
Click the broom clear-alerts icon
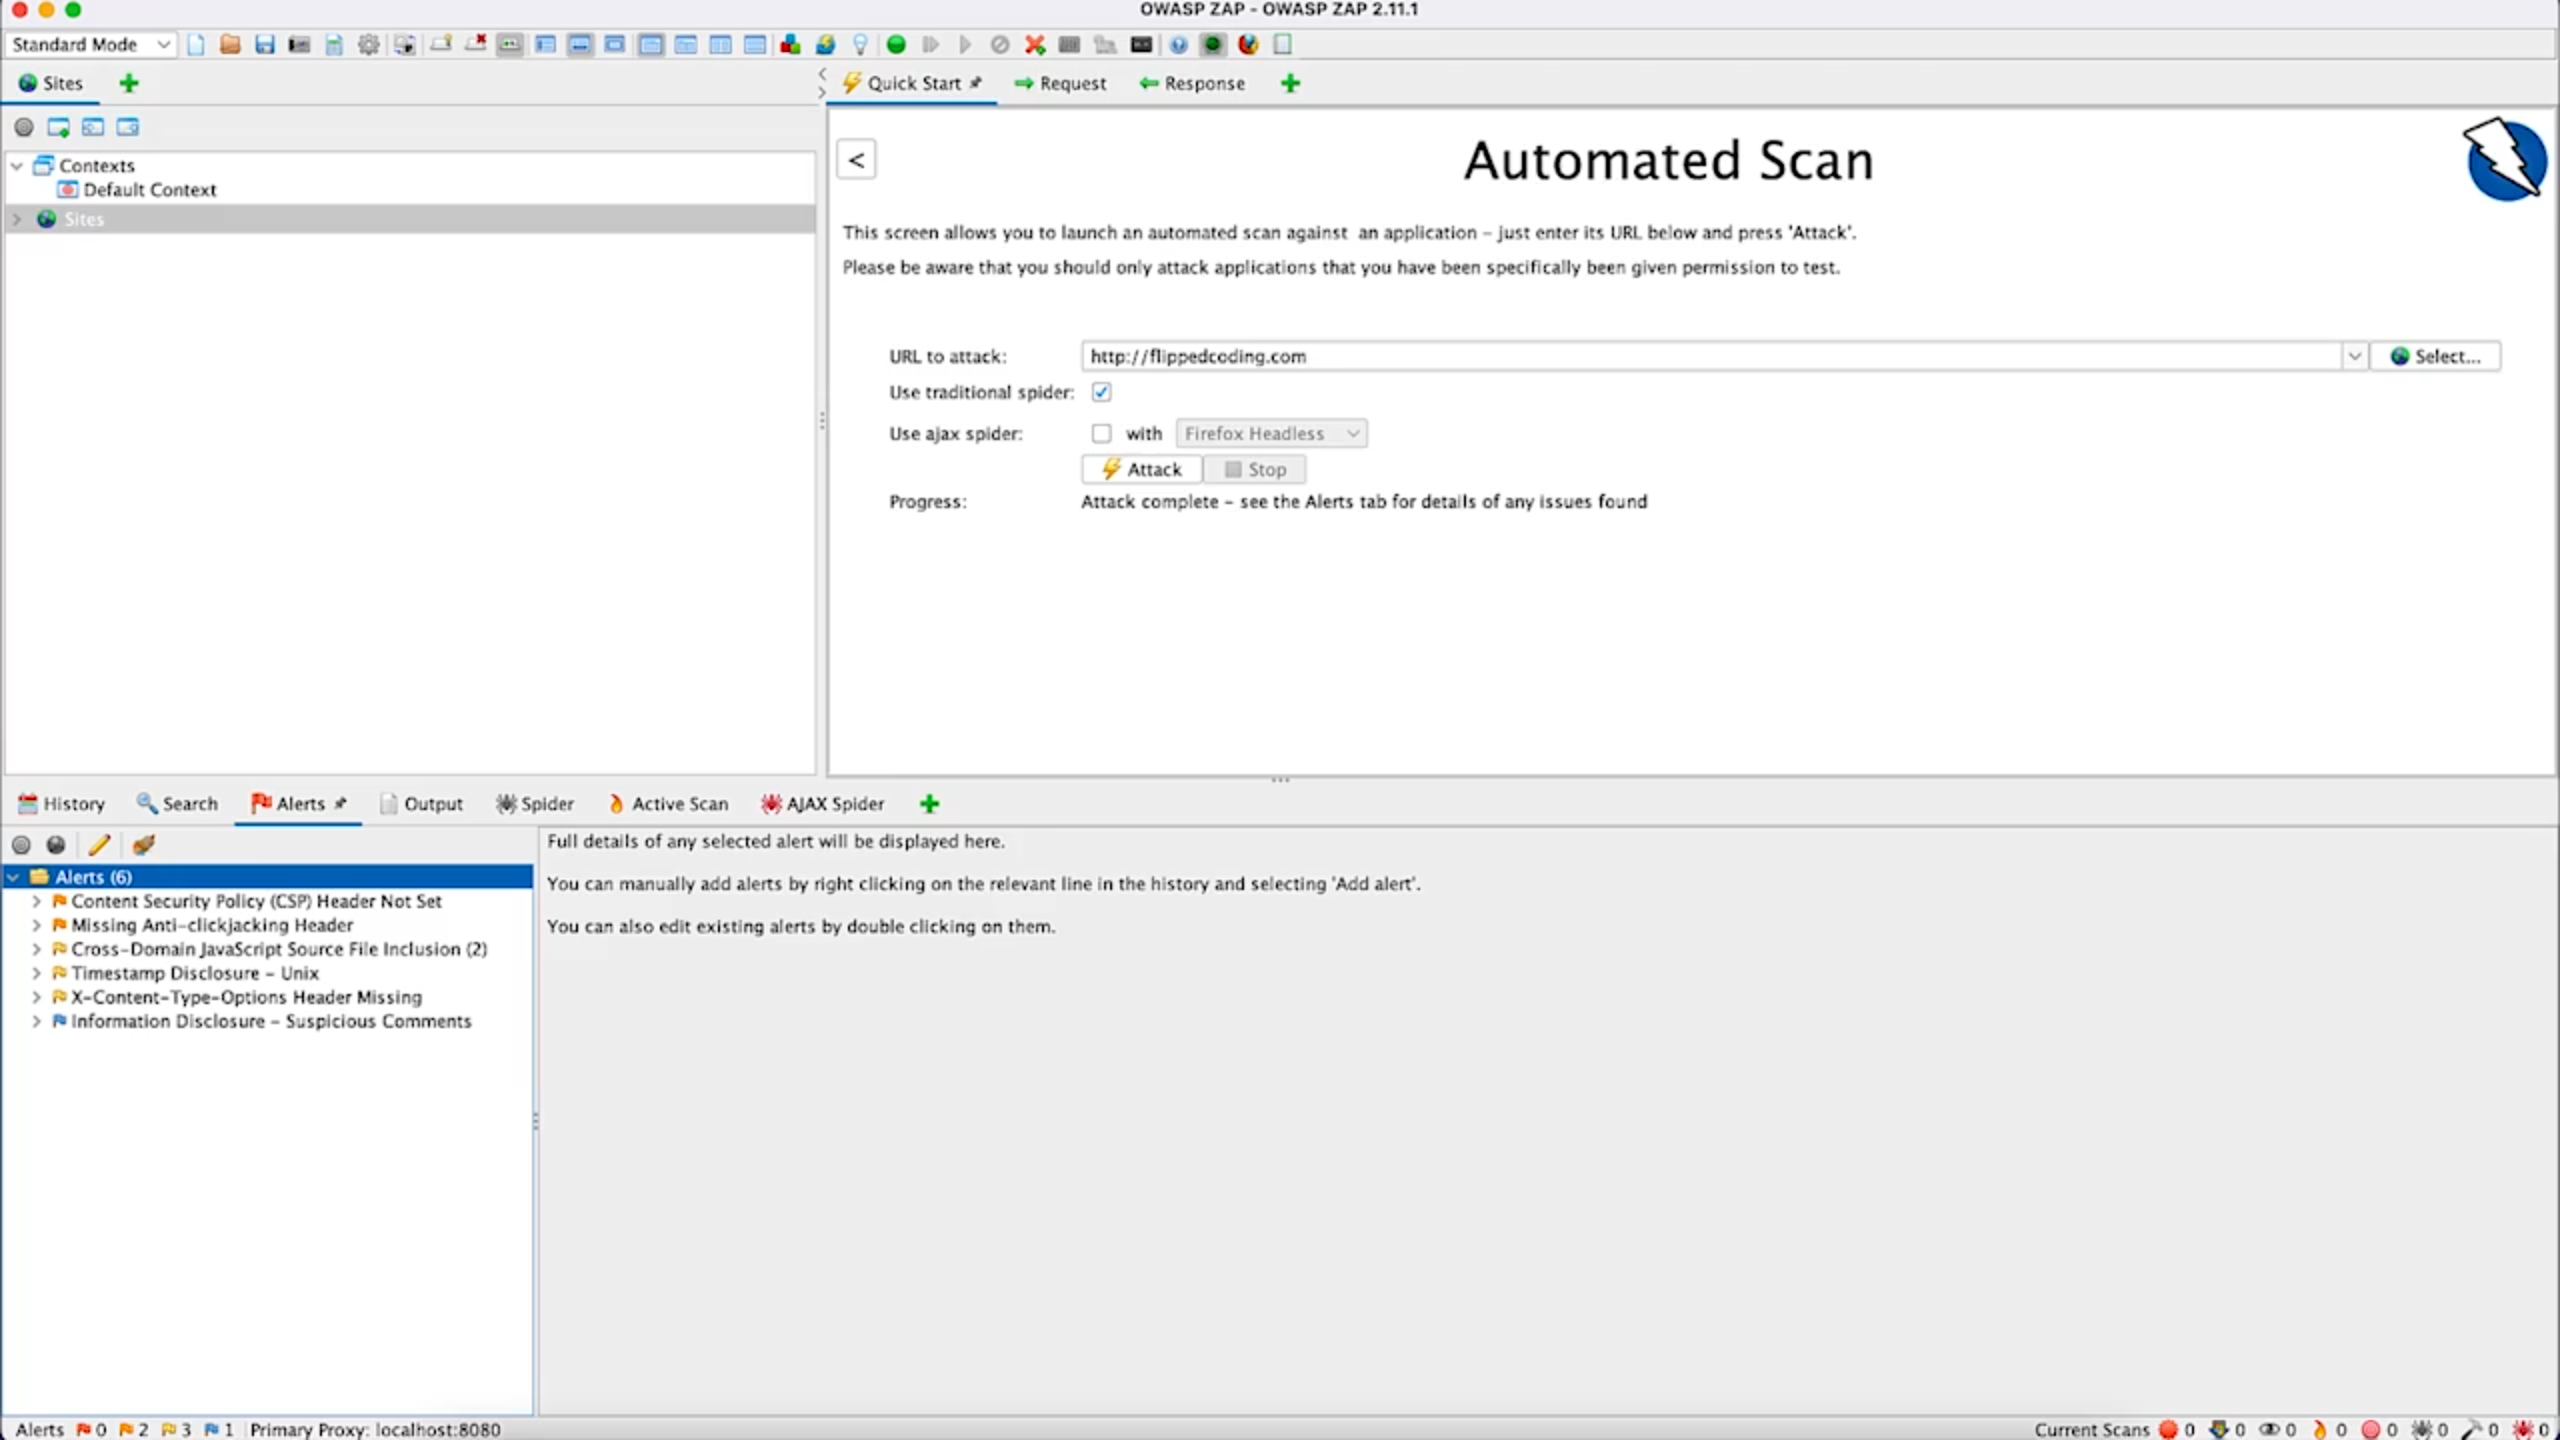[143, 845]
